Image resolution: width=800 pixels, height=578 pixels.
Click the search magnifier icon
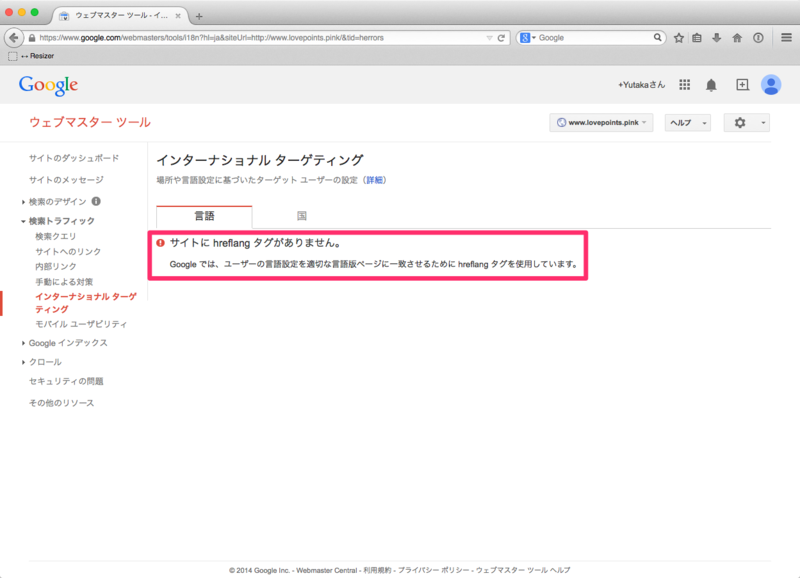658,37
